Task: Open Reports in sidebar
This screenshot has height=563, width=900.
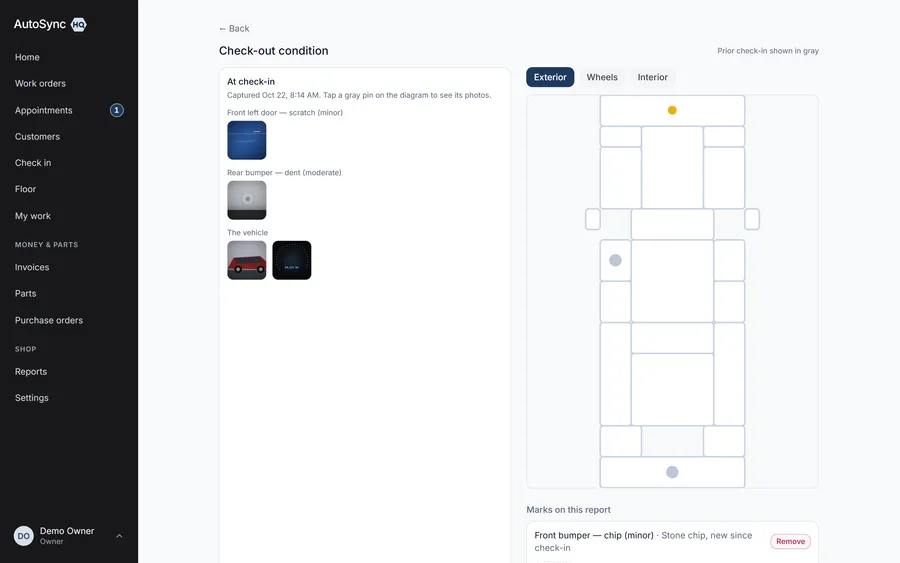Action: pyautogui.click(x=31, y=372)
